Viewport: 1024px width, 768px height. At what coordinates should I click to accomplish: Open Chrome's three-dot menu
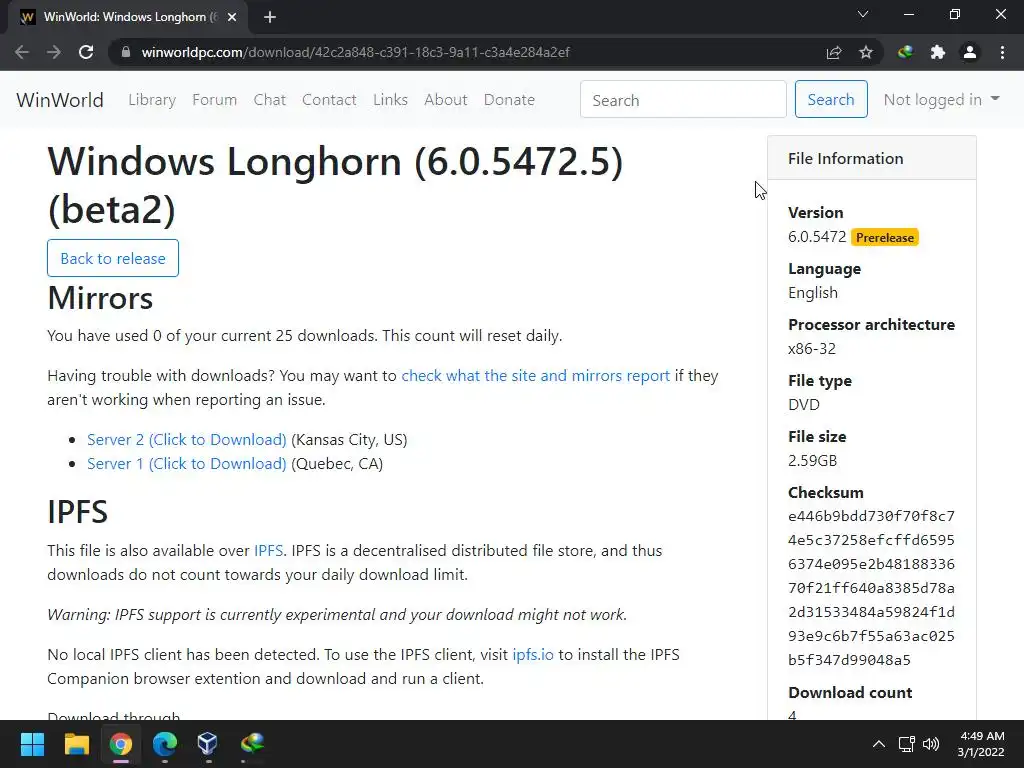tap(1002, 52)
